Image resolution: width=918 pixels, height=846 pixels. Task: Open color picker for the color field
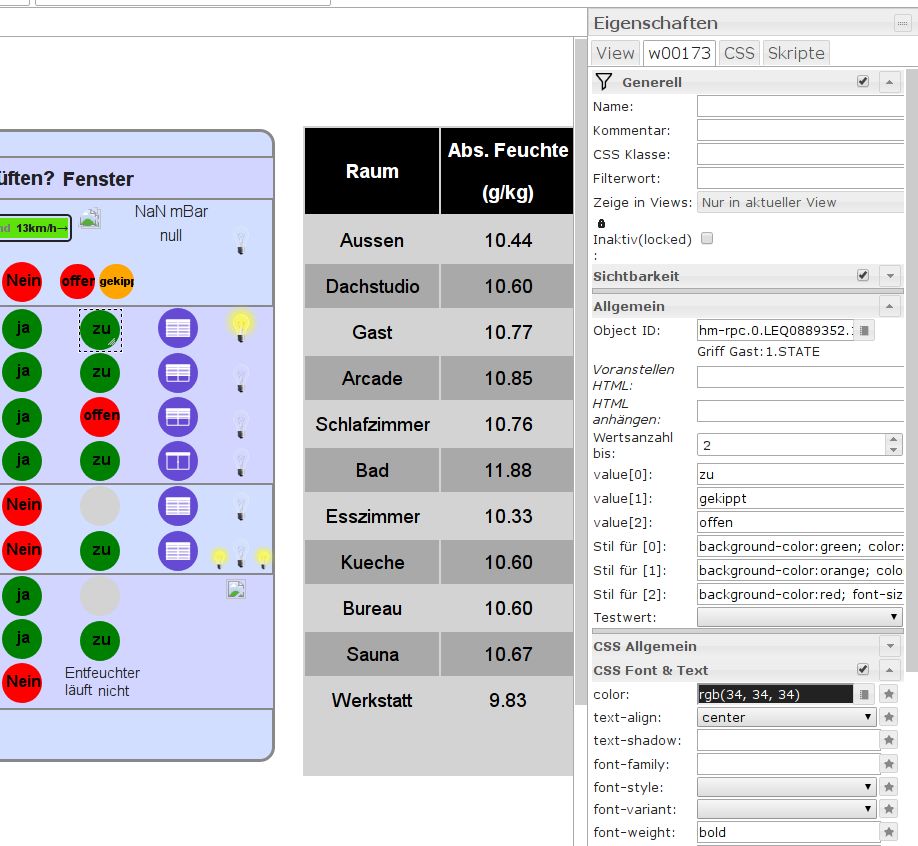(865, 694)
